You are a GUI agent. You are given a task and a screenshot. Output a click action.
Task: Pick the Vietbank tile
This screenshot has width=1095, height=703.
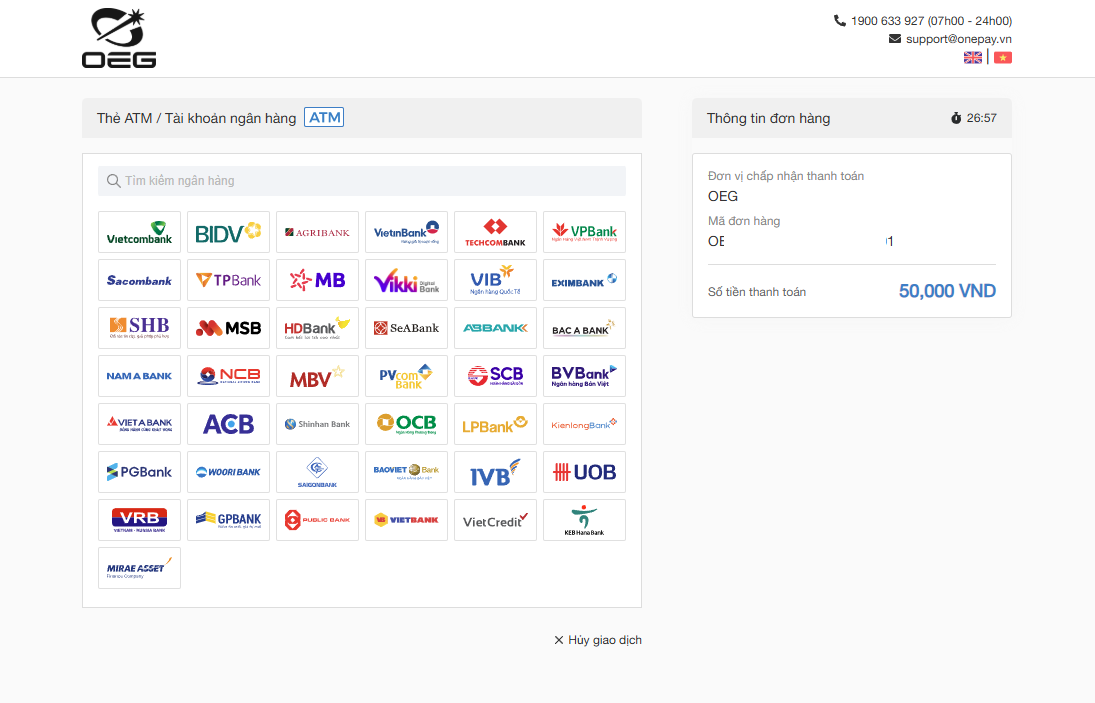406,520
